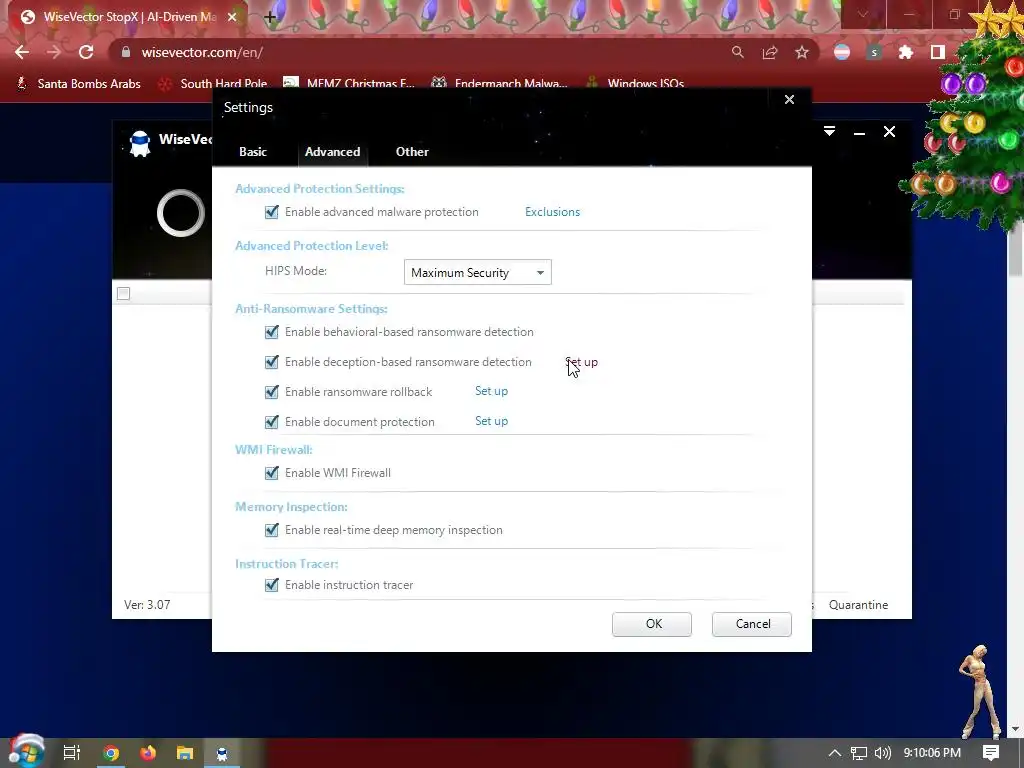Open Endermanch Malware bookmark
Image resolution: width=1024 pixels, height=768 pixels.
coord(499,84)
